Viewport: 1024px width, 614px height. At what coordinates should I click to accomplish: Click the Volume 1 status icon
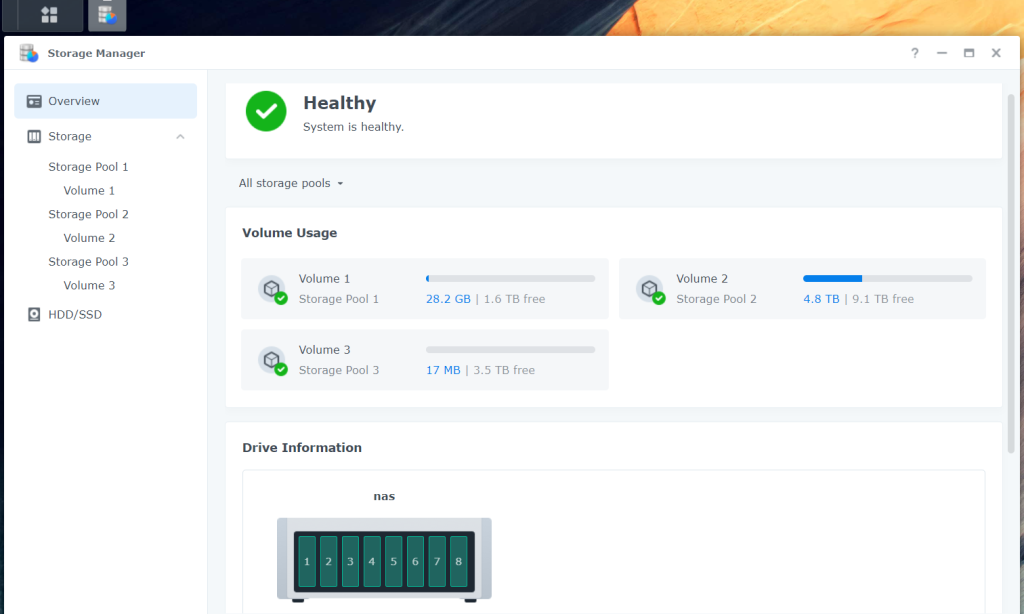[x=272, y=289]
